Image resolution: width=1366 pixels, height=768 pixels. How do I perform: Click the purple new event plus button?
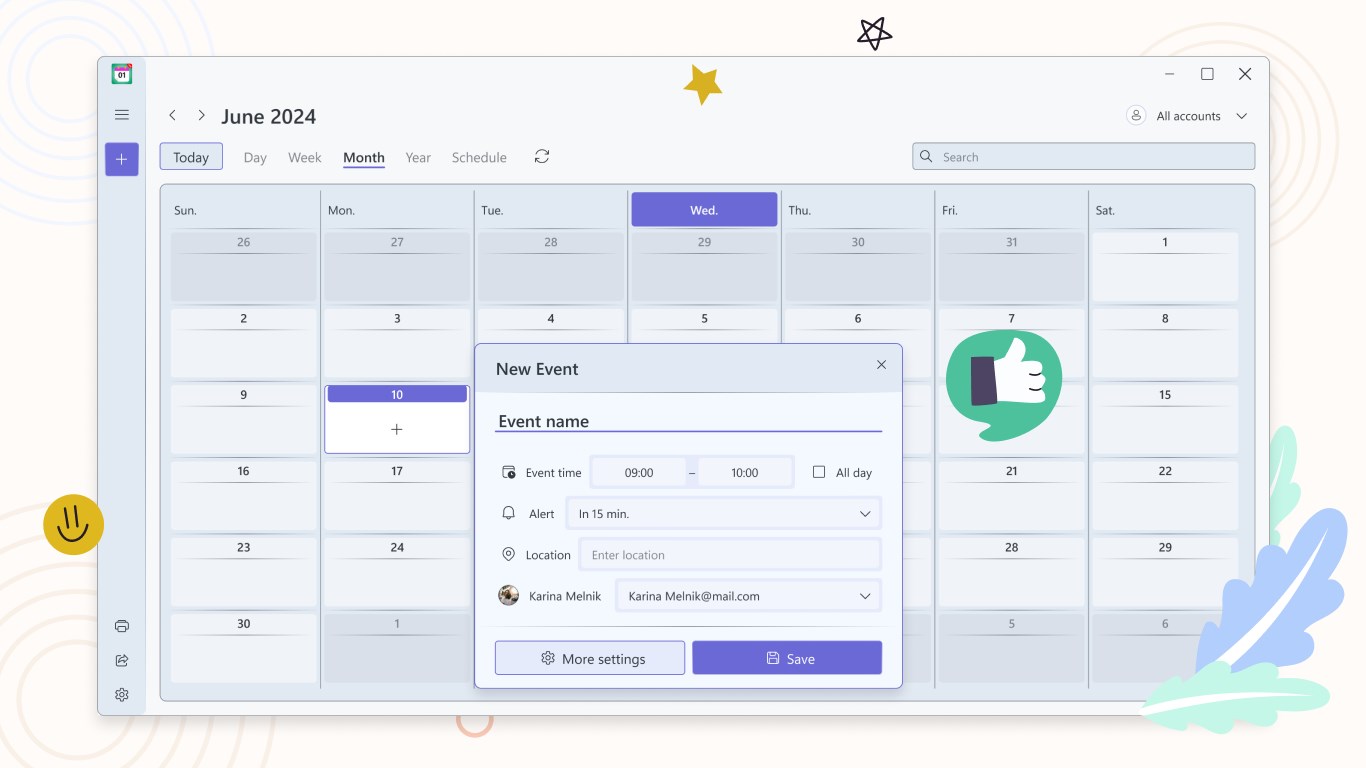tap(122, 159)
